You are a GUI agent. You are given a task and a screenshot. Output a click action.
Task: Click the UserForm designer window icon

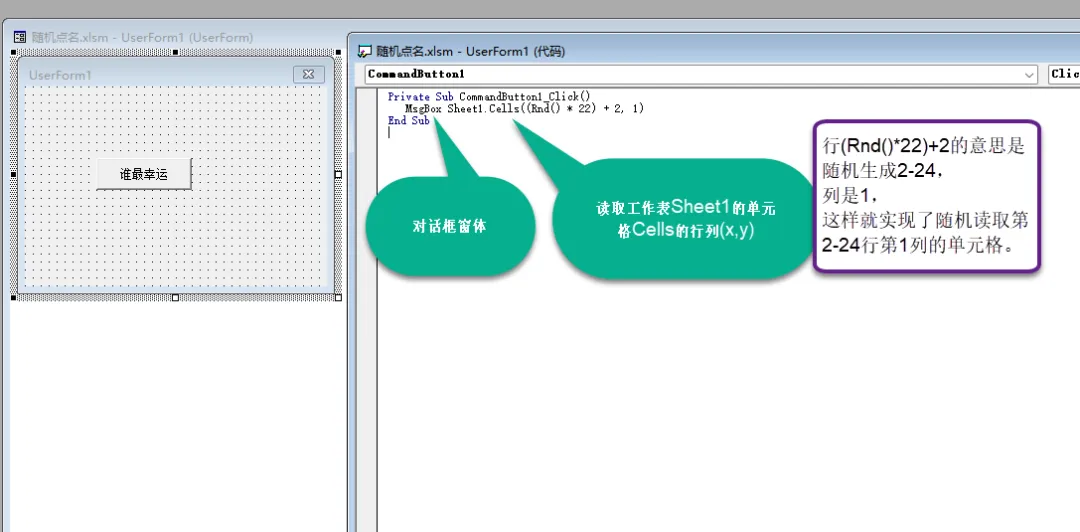pos(20,37)
